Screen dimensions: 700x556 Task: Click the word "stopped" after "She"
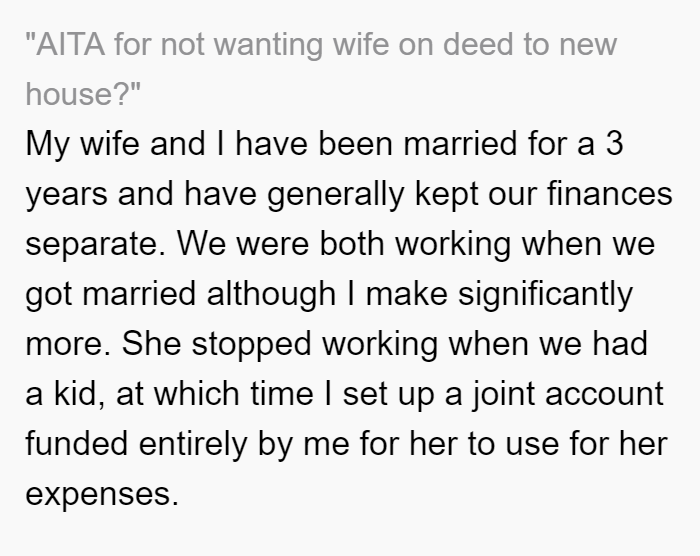251,345
